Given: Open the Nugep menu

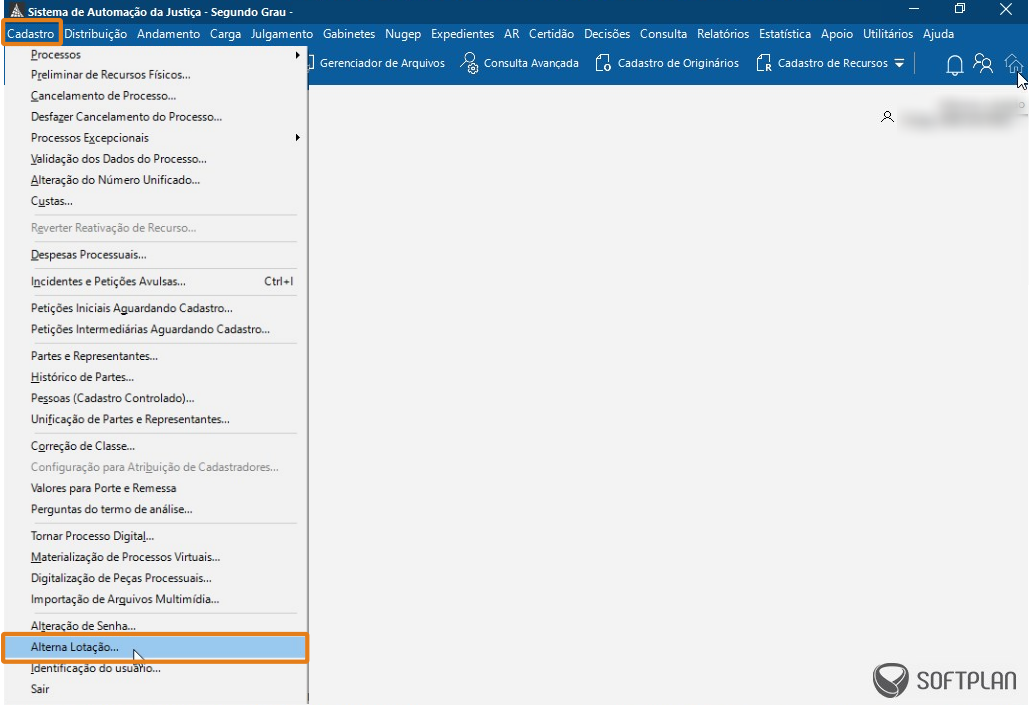Looking at the screenshot, I should (403, 33).
